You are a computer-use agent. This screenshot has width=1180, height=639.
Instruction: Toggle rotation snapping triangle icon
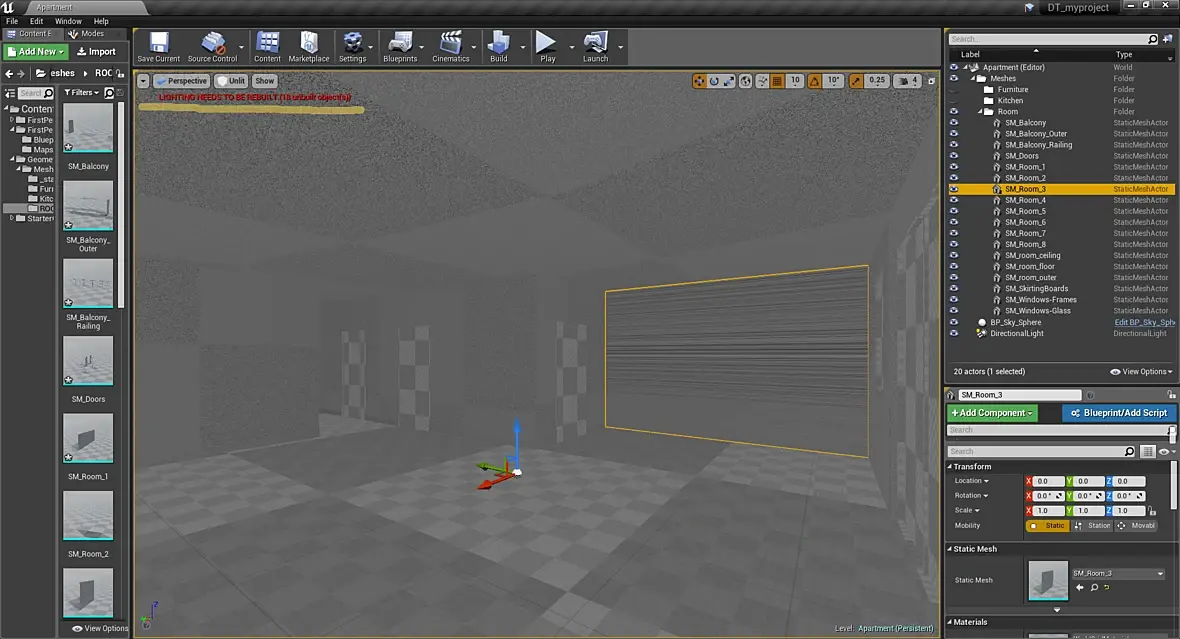coord(814,81)
